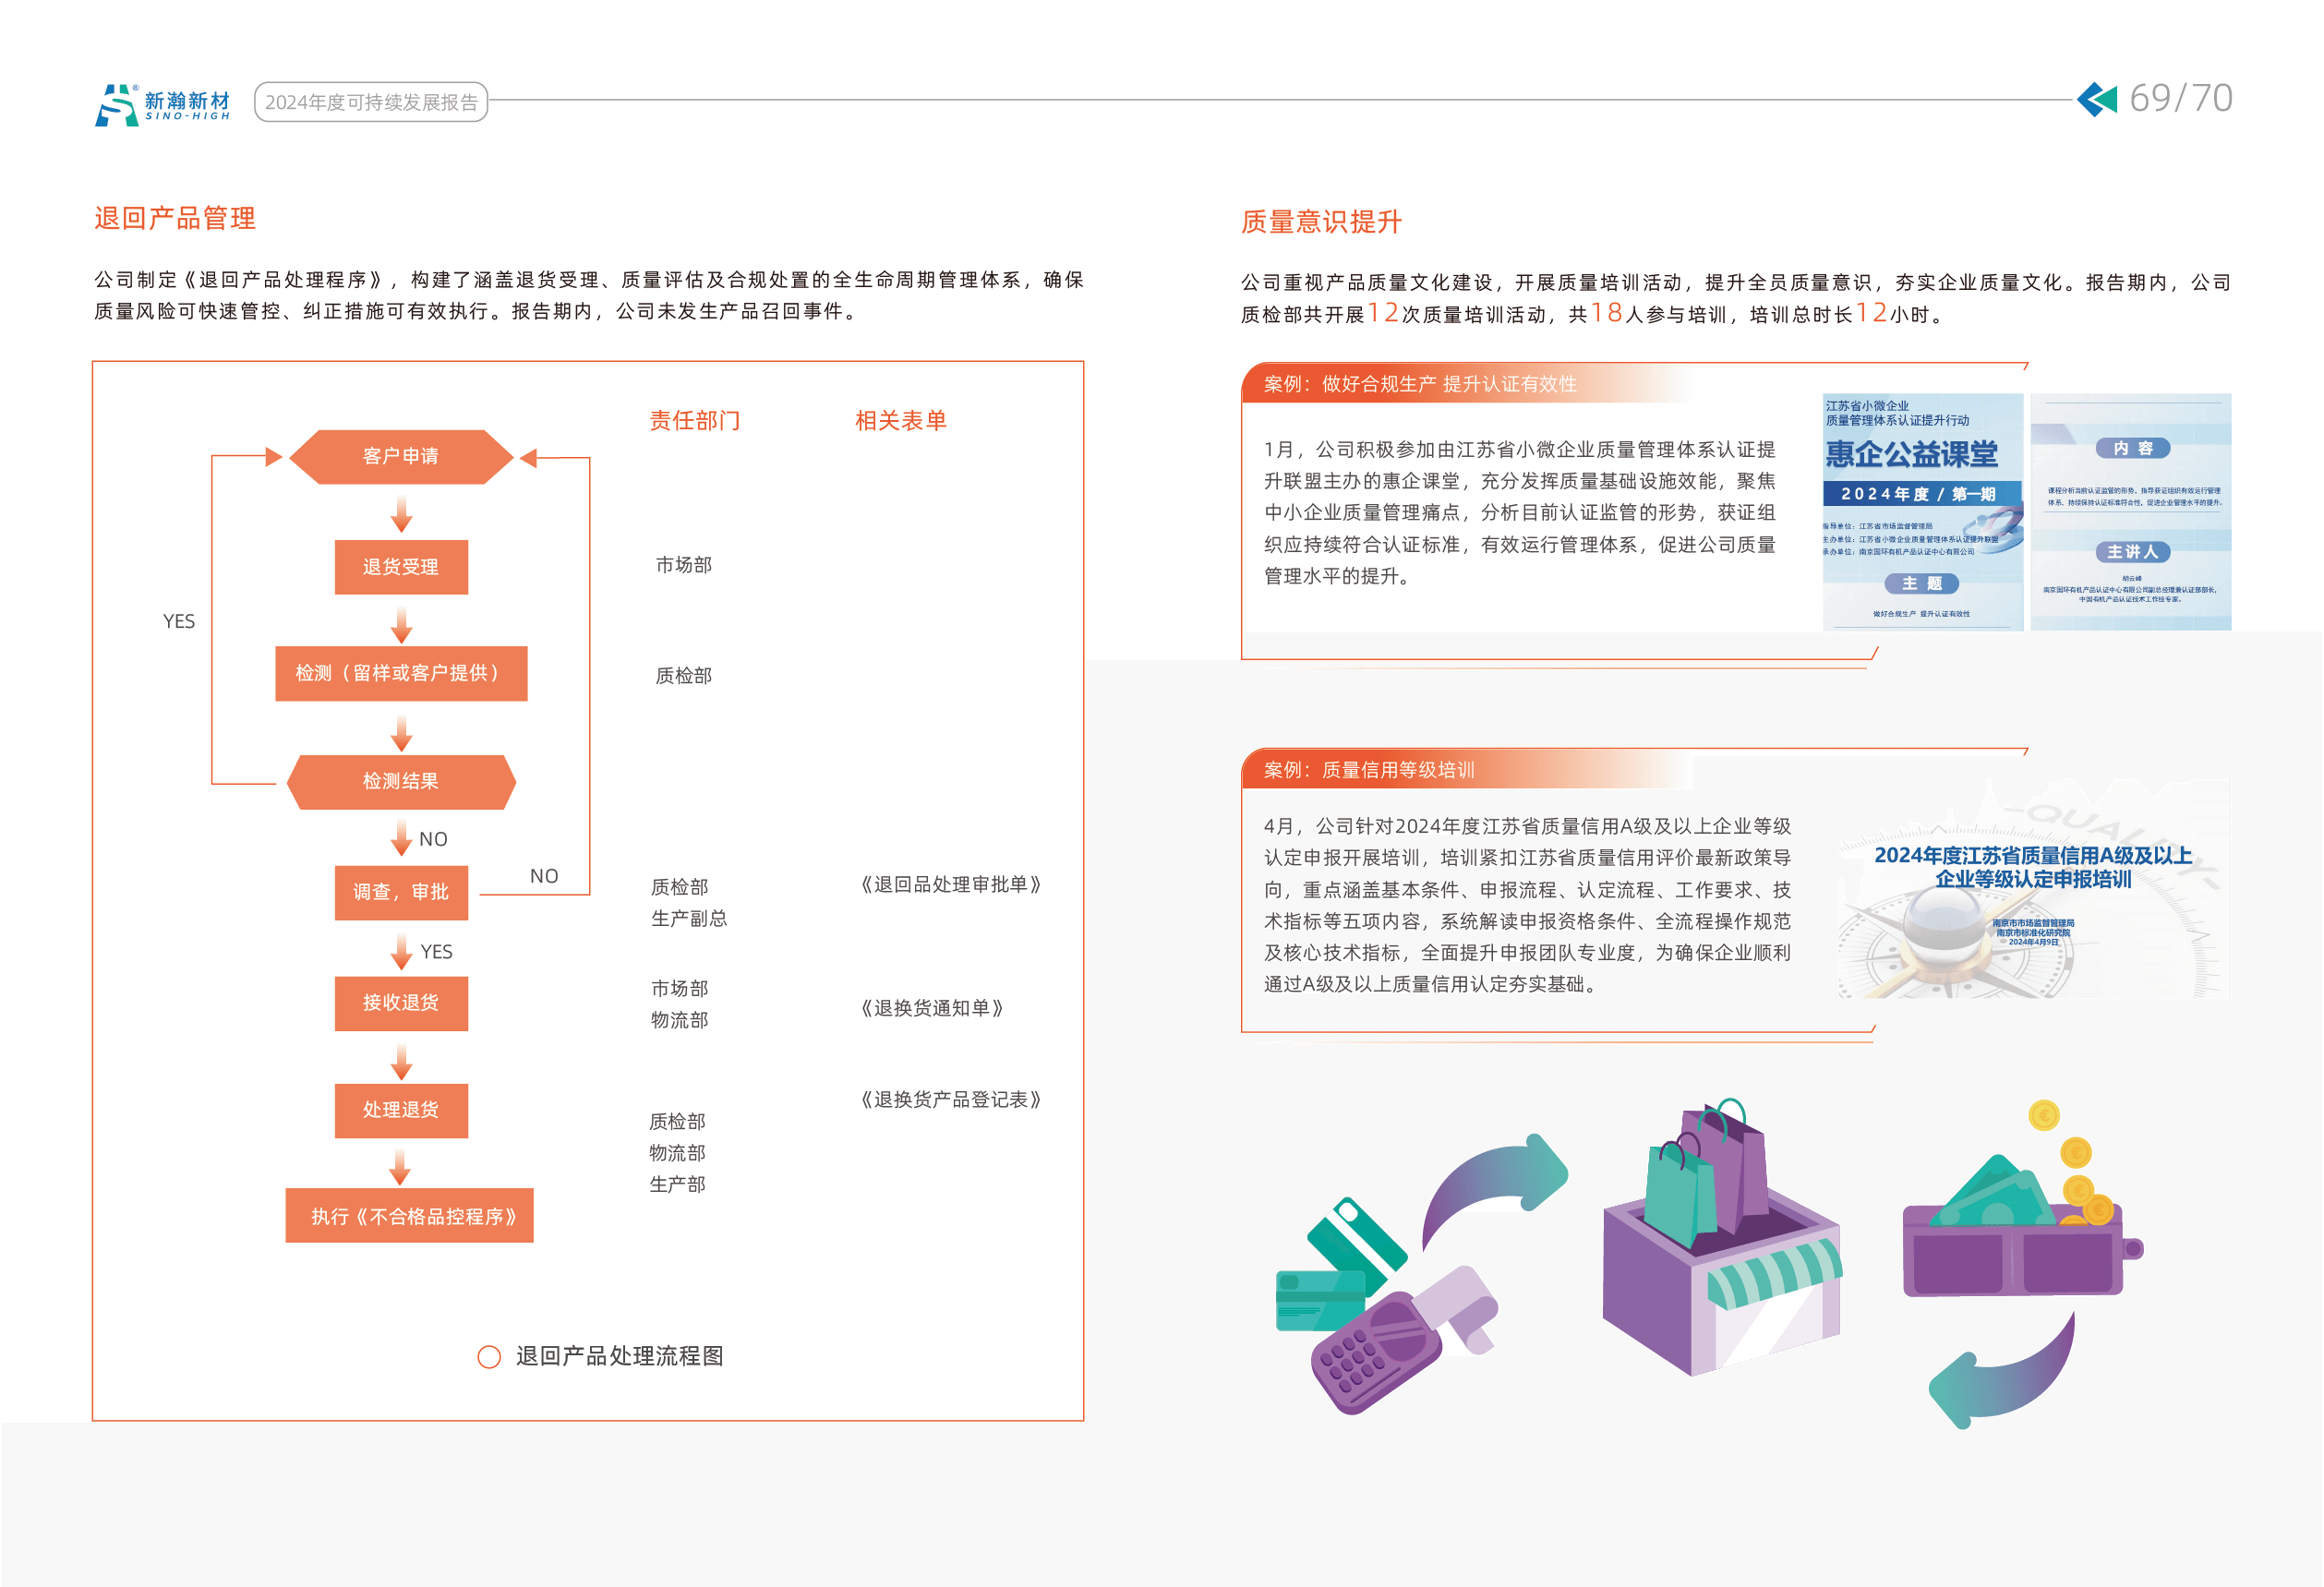
Task: Click the 《退换货通知单》 form reference
Action: point(932,1008)
